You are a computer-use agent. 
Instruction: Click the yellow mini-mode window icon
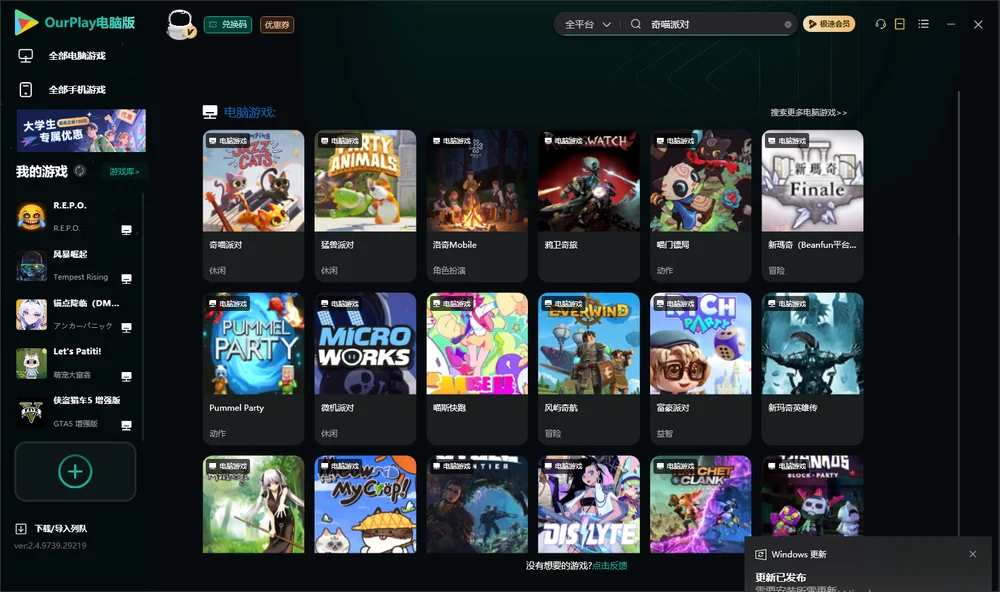tap(899, 24)
